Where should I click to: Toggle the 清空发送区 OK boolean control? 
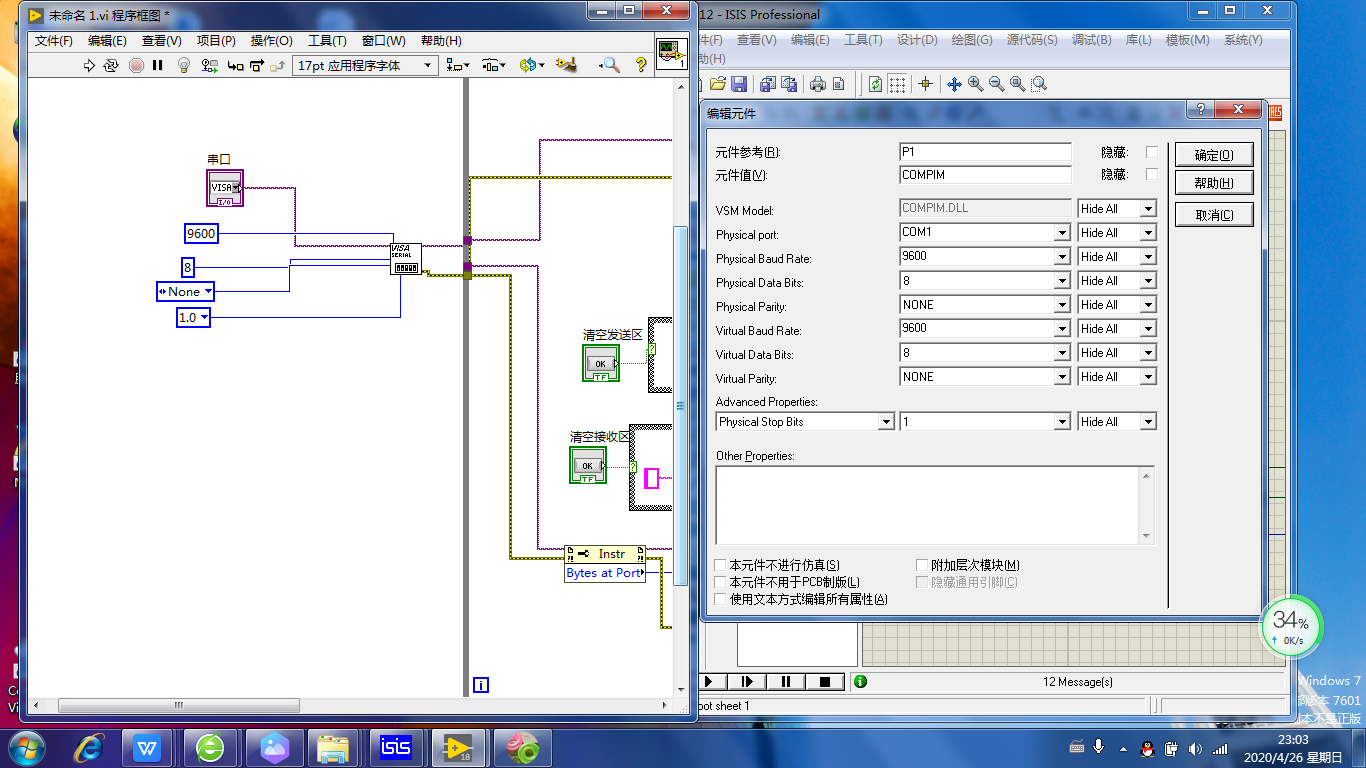(601, 363)
